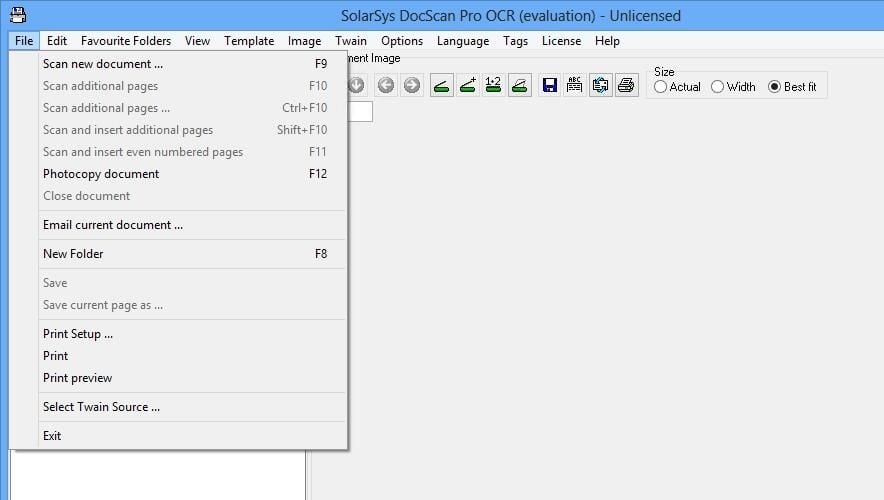Screen dimensions: 884x500
Task: Open the License menu
Action: (562, 41)
